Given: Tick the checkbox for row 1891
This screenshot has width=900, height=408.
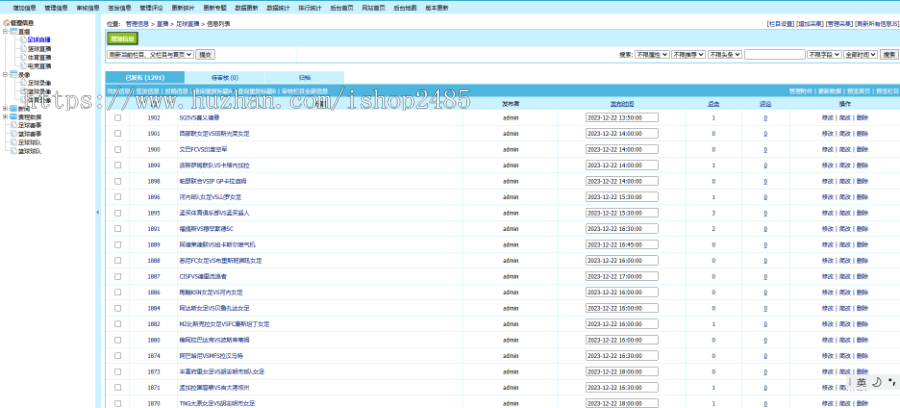Looking at the screenshot, I should (118, 228).
